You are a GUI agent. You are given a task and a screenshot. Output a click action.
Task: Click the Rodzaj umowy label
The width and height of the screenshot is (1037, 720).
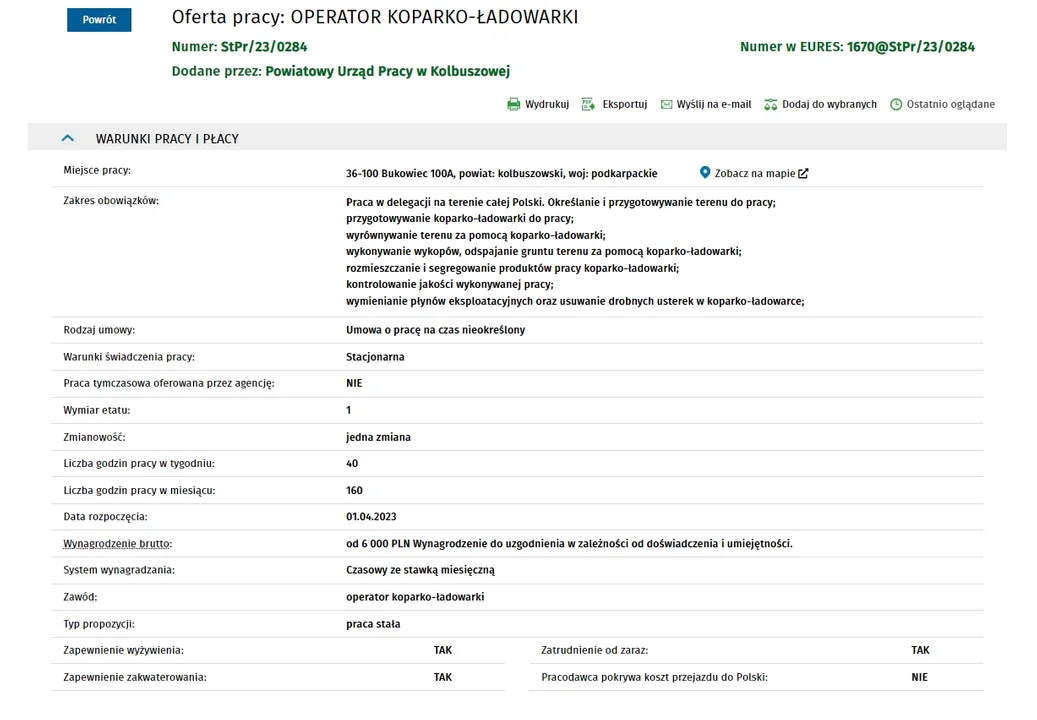click(x=99, y=330)
